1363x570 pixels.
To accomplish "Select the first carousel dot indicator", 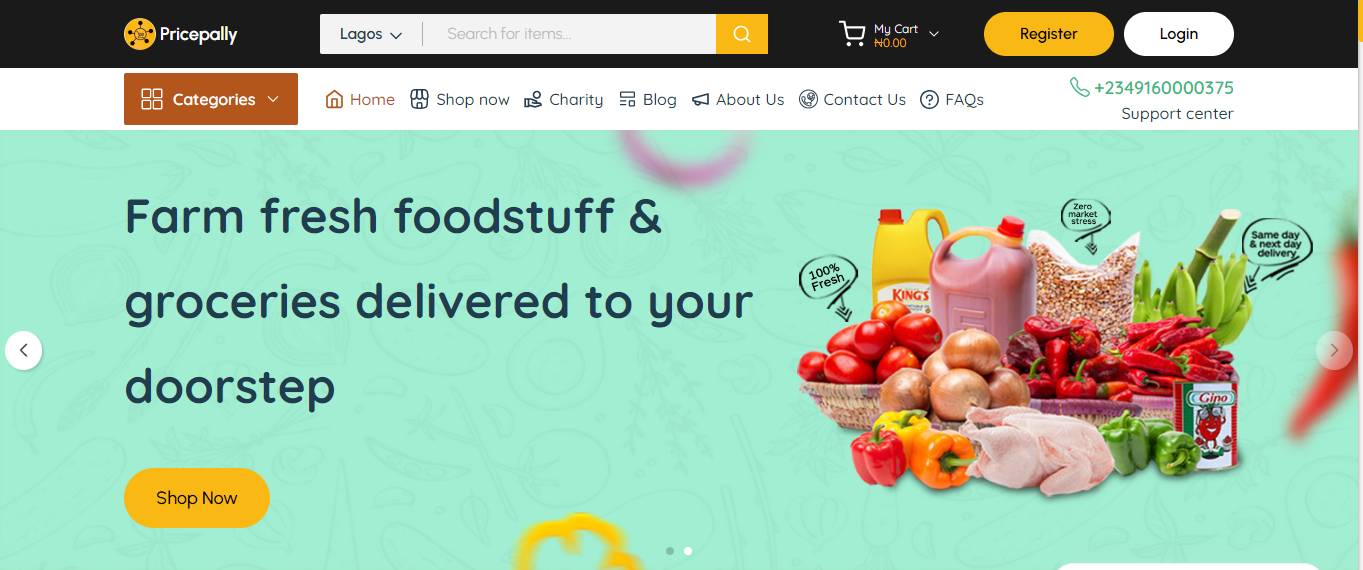I will pos(670,551).
